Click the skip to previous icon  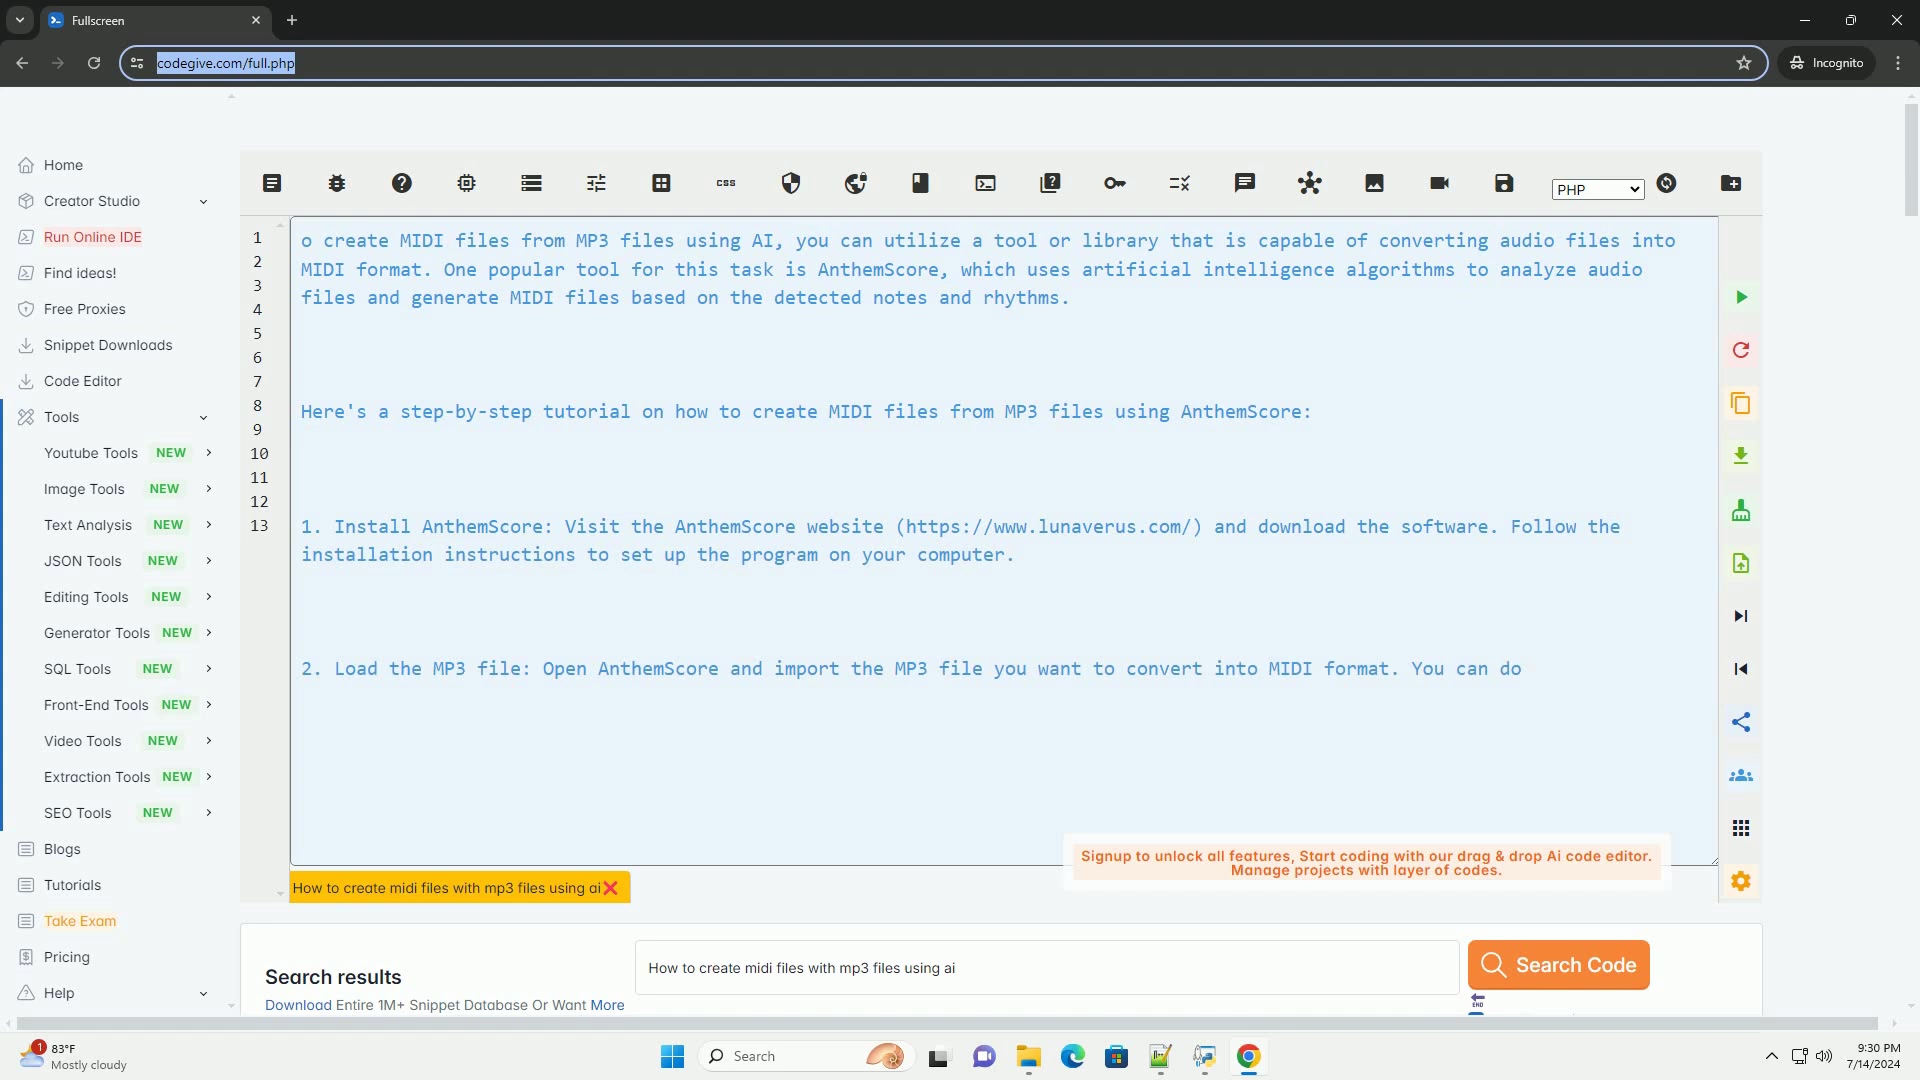click(1741, 669)
